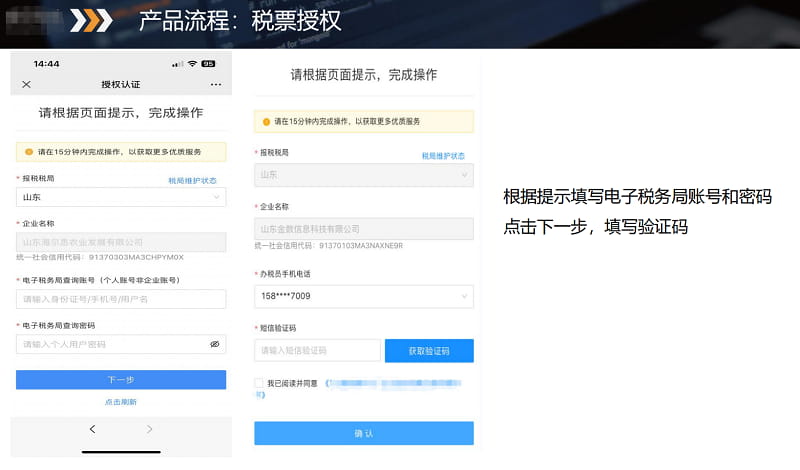Click 税局维护状态 link in left form
The image size is (800, 470).
click(192, 180)
